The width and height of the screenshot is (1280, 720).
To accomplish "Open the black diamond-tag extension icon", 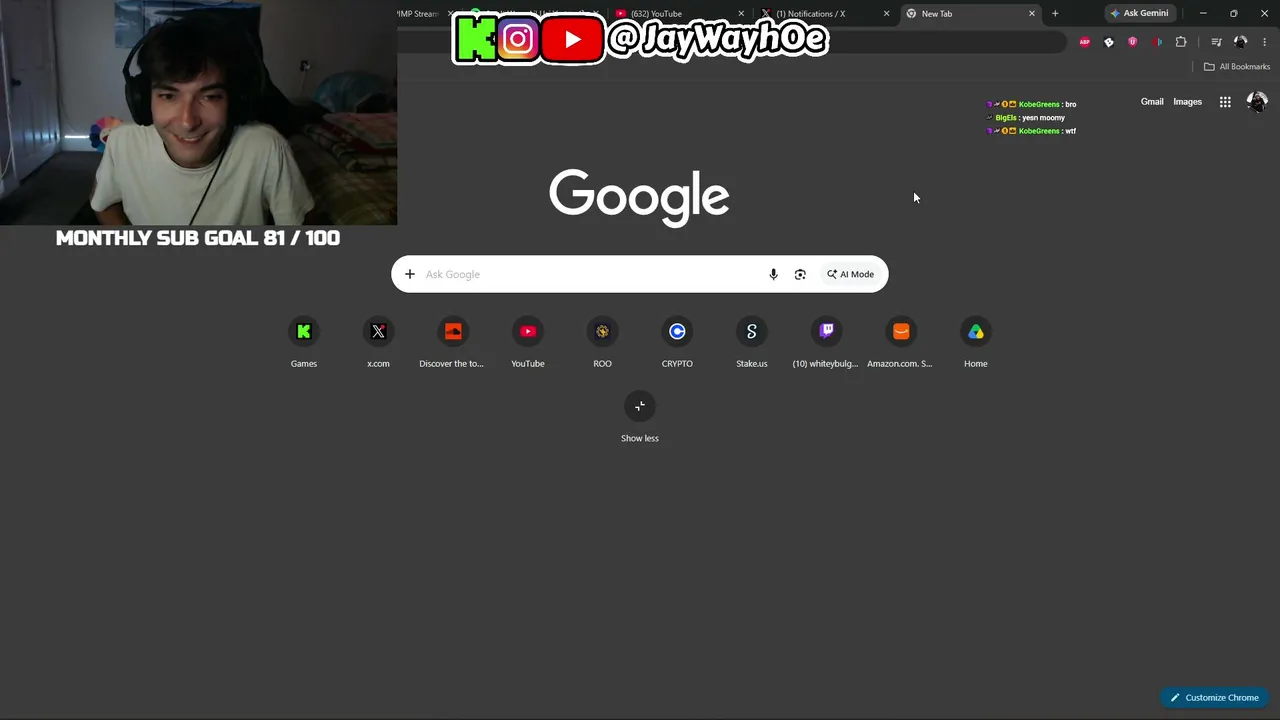I will 1109,42.
